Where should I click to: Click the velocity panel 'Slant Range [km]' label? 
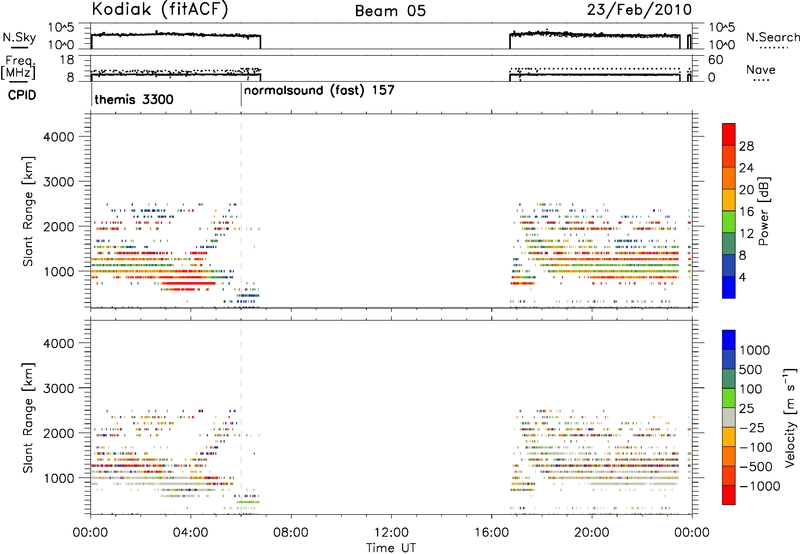point(28,417)
